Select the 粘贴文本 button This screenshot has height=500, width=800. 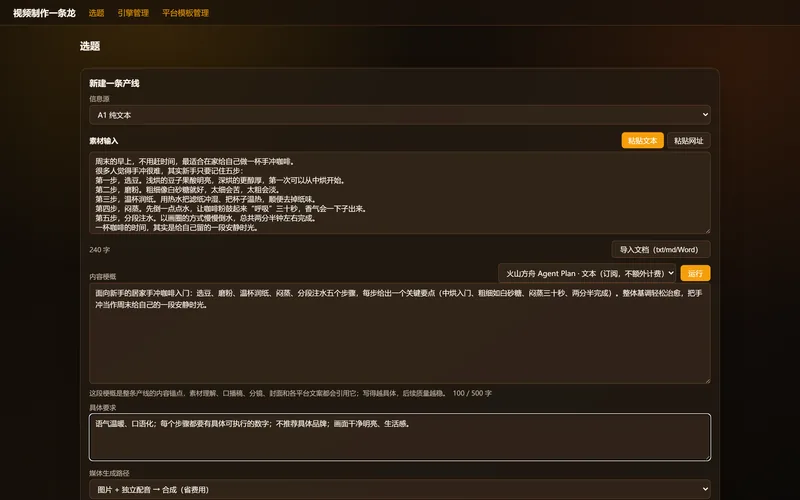point(642,140)
